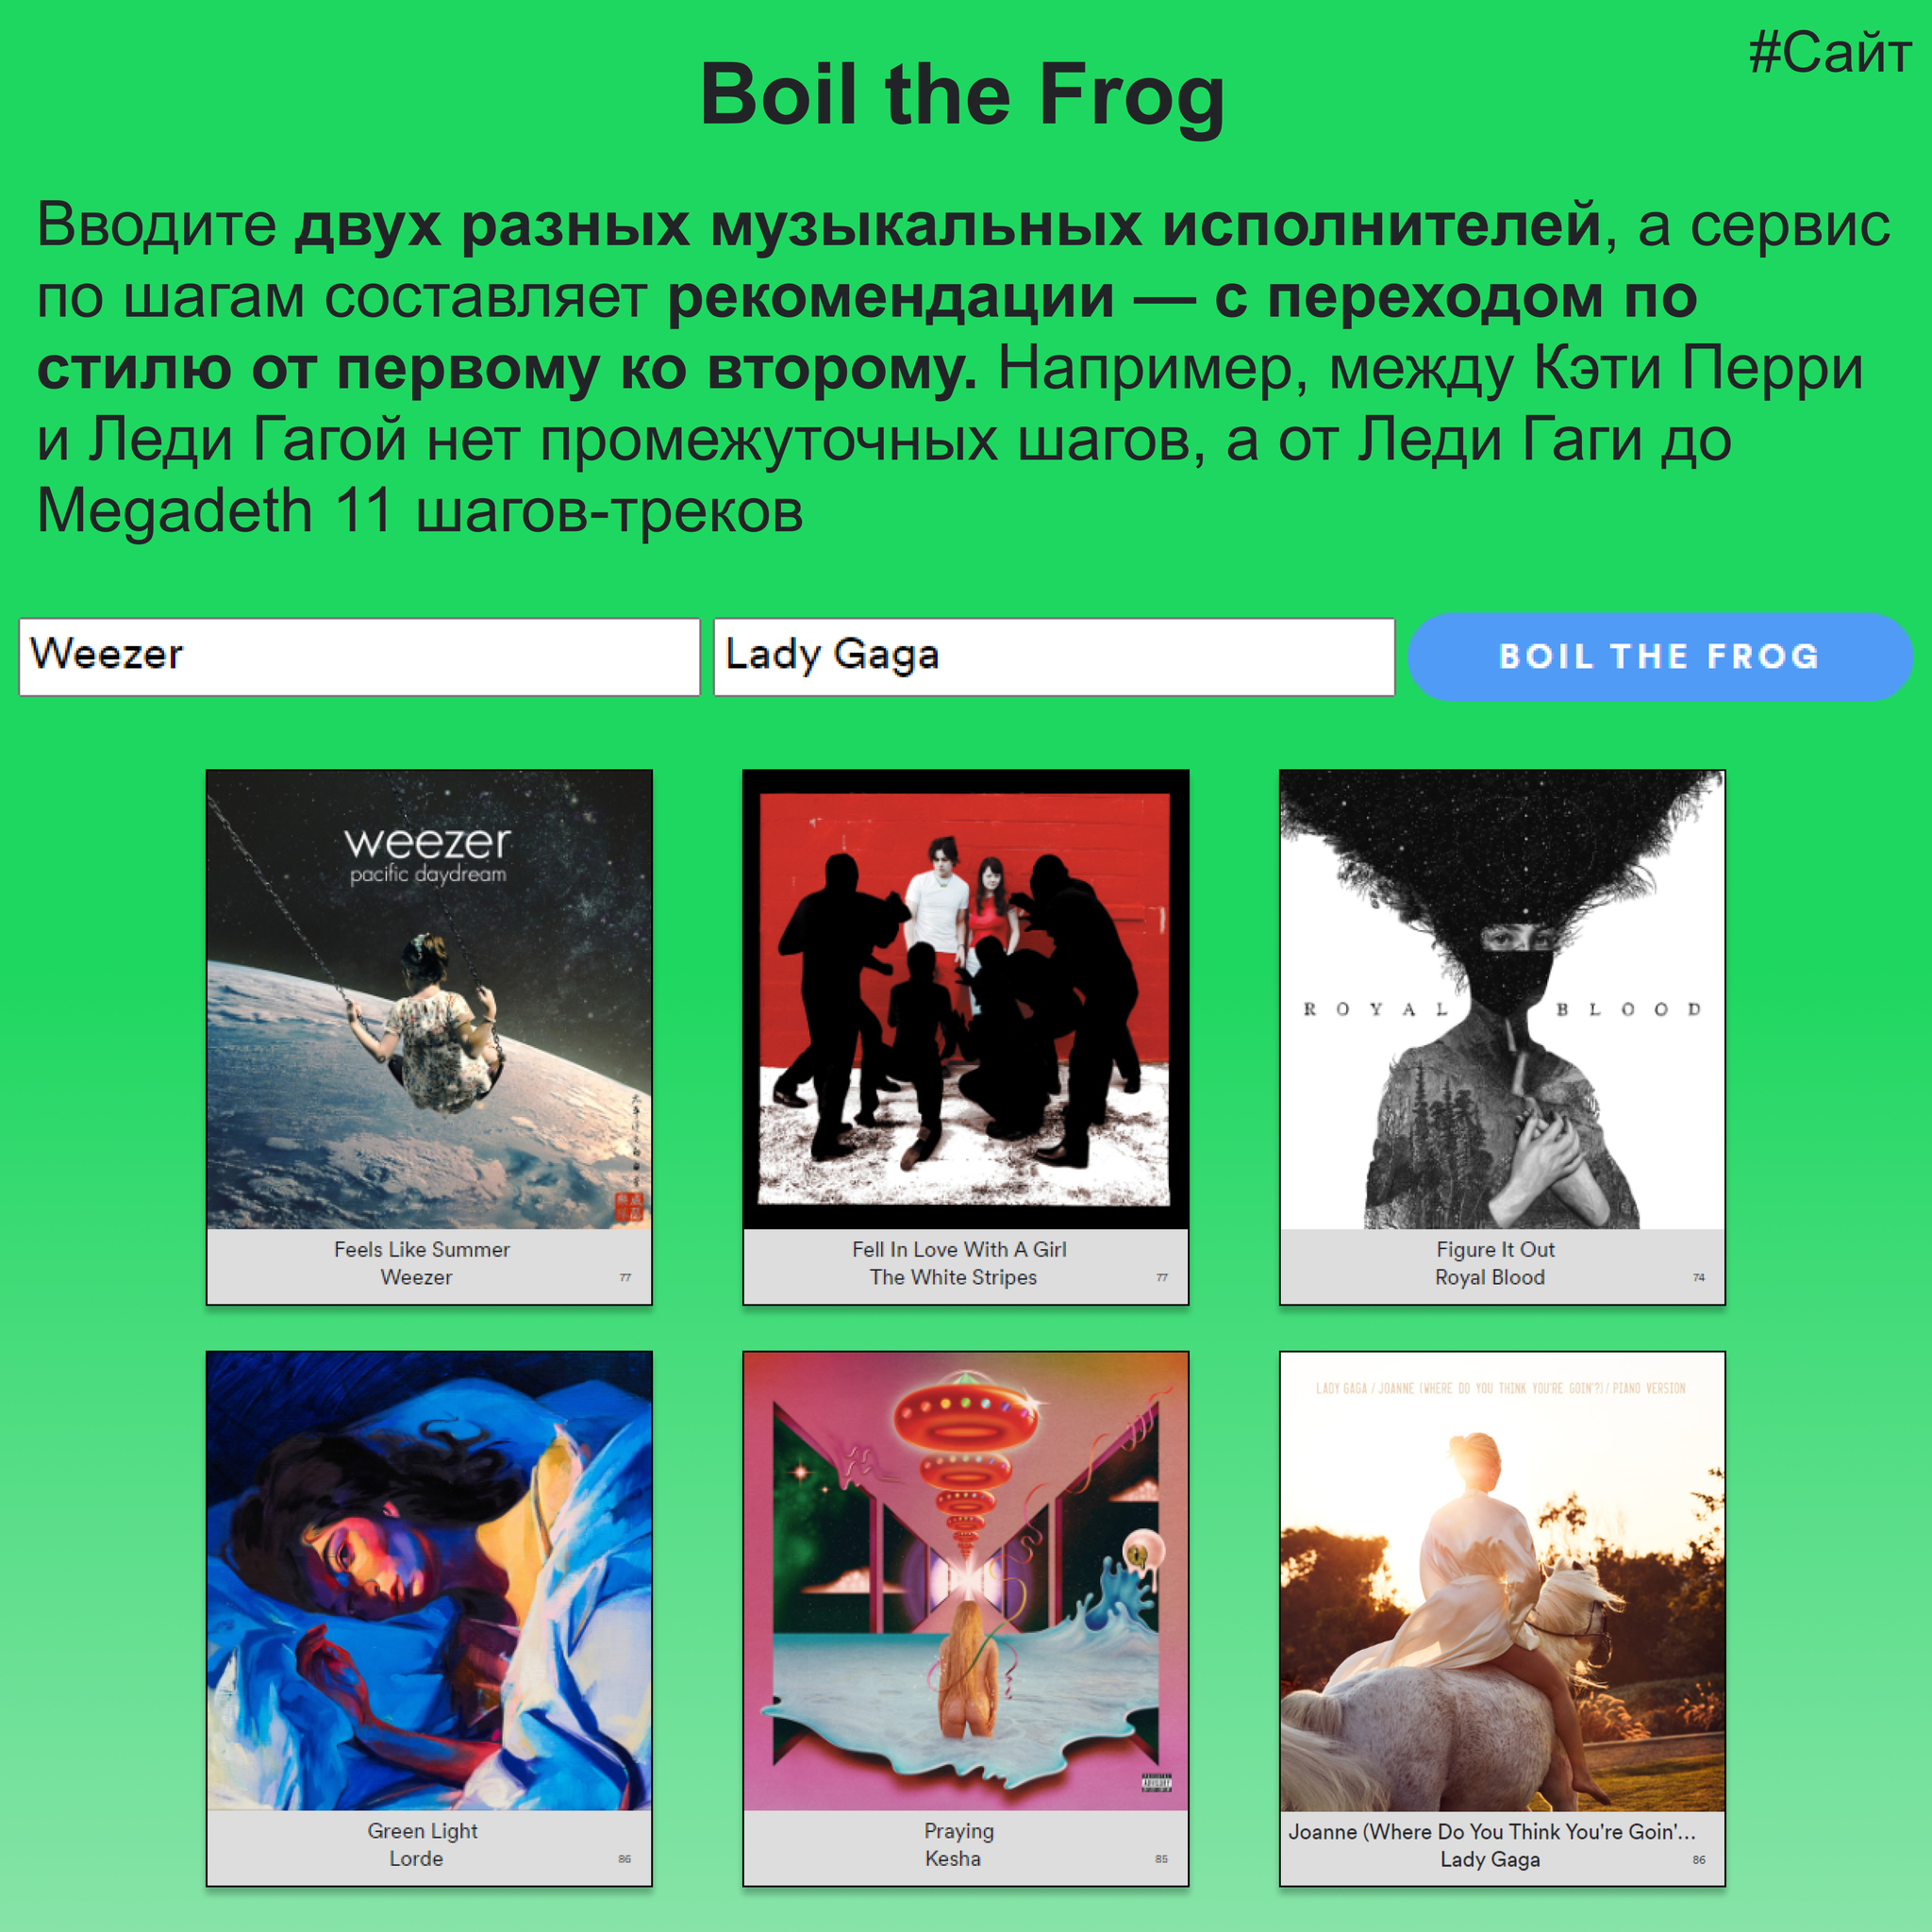The width and height of the screenshot is (1932, 1932).
Task: Open Kesha Rainbow album cover
Action: tap(966, 1581)
